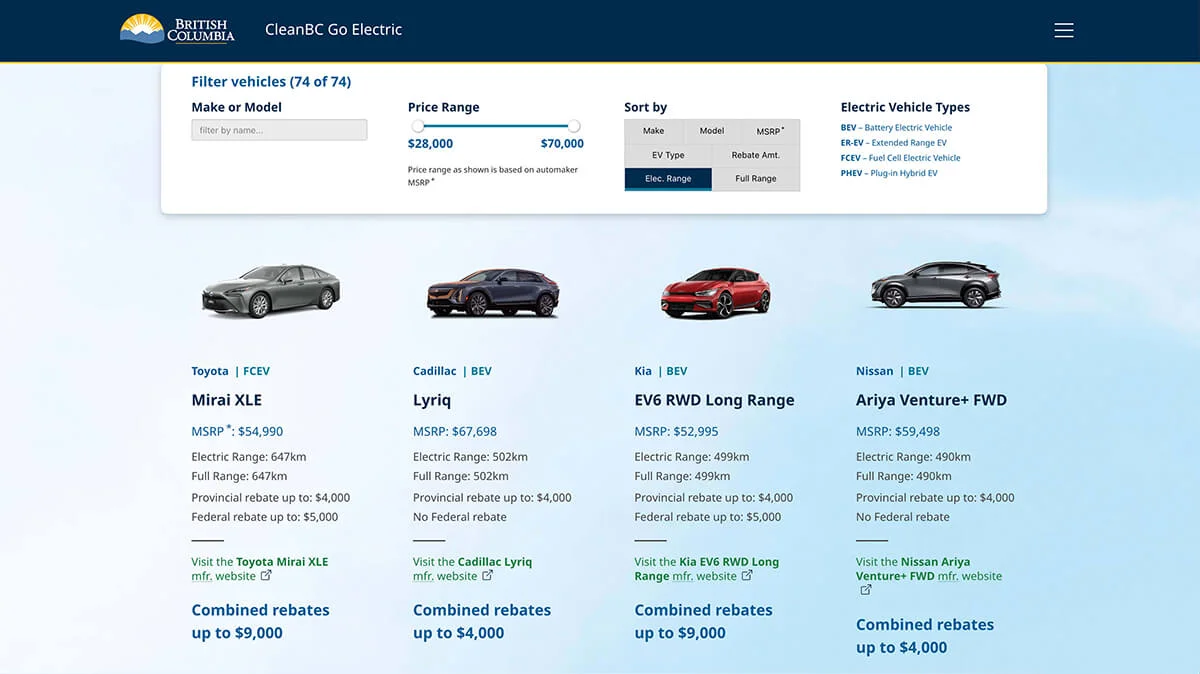Click external link icon for Cadillac Lyriq

coord(488,576)
